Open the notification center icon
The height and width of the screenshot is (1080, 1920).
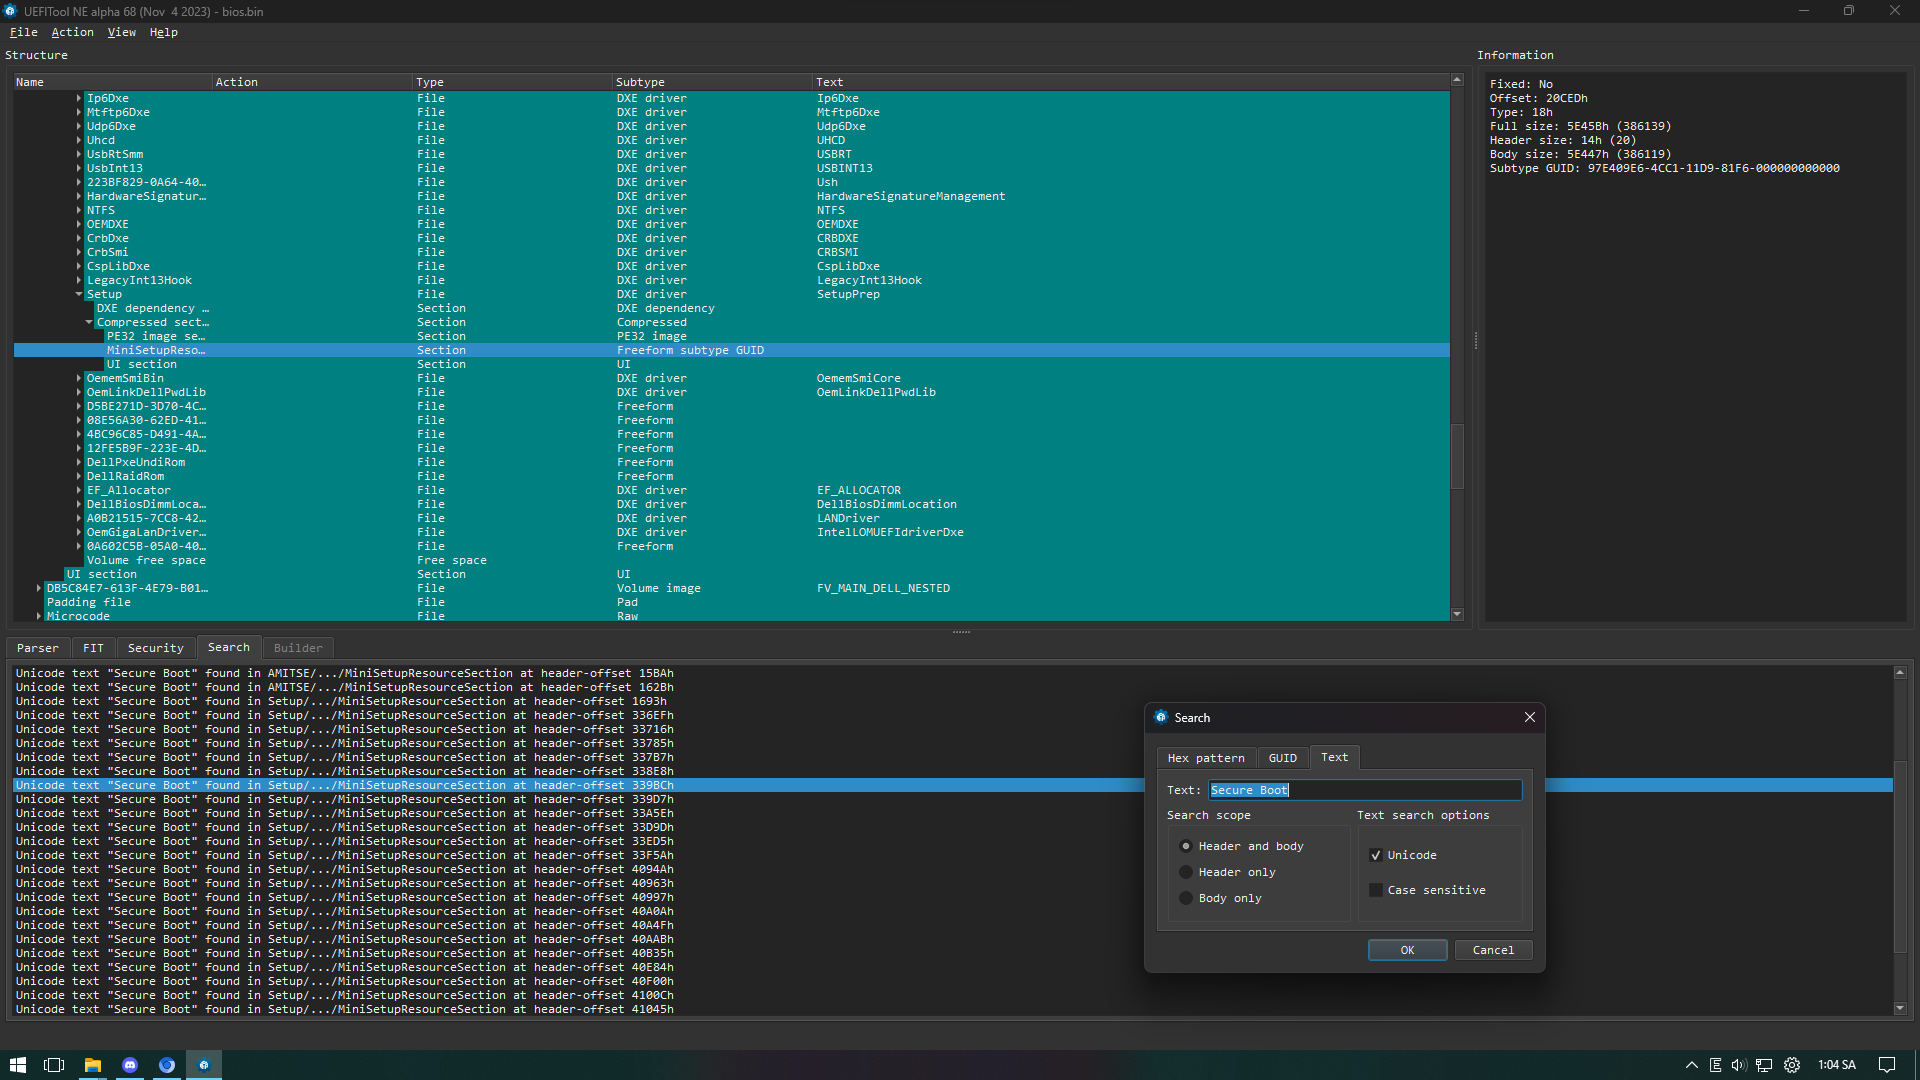(1887, 1065)
